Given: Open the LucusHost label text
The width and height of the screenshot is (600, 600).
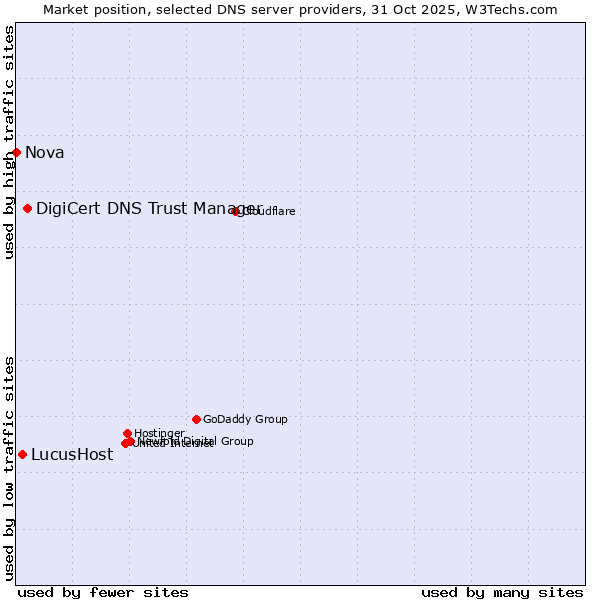Looking at the screenshot, I should coord(72,455).
